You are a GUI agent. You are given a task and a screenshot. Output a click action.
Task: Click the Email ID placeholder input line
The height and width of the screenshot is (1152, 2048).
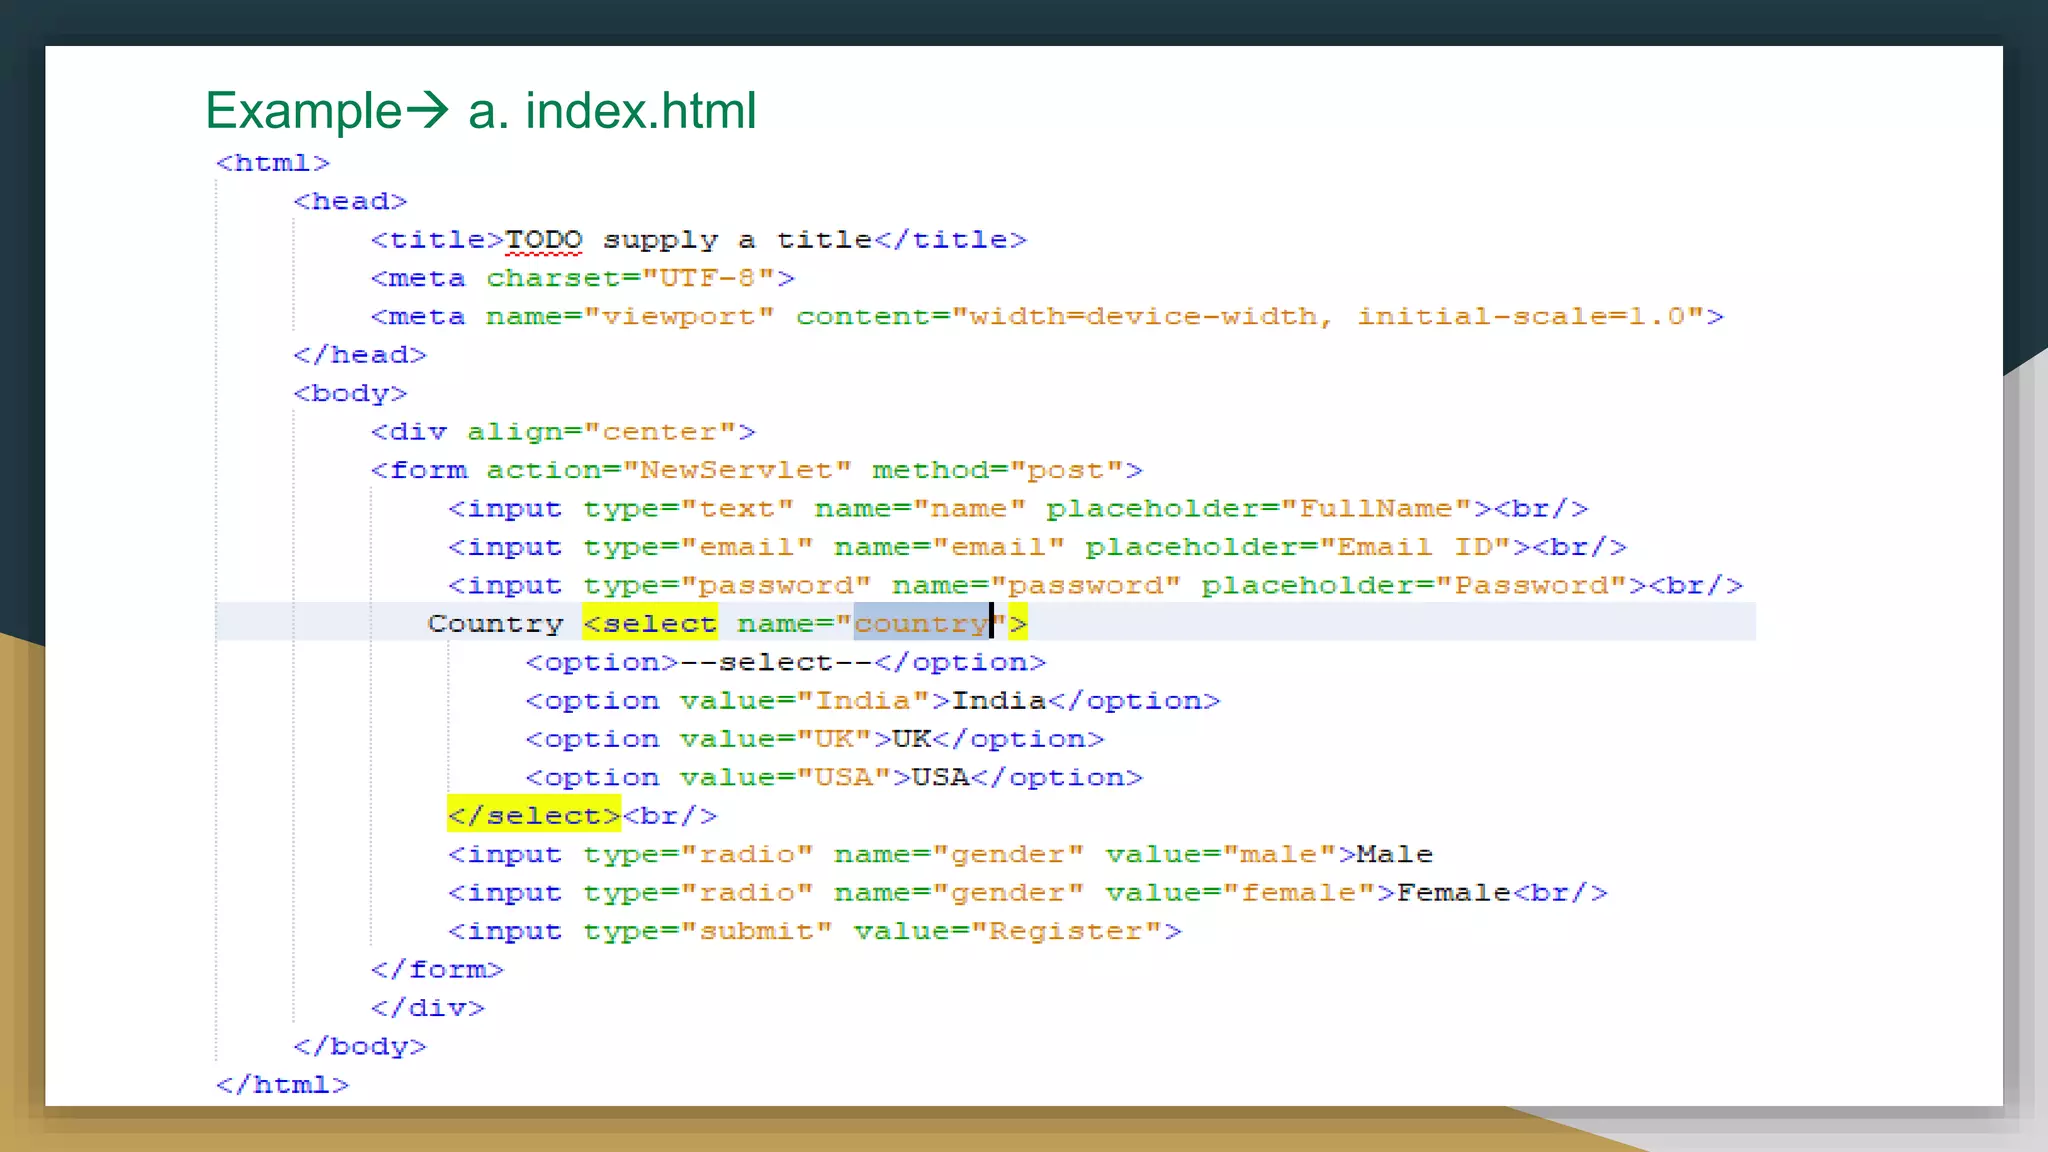(1036, 547)
